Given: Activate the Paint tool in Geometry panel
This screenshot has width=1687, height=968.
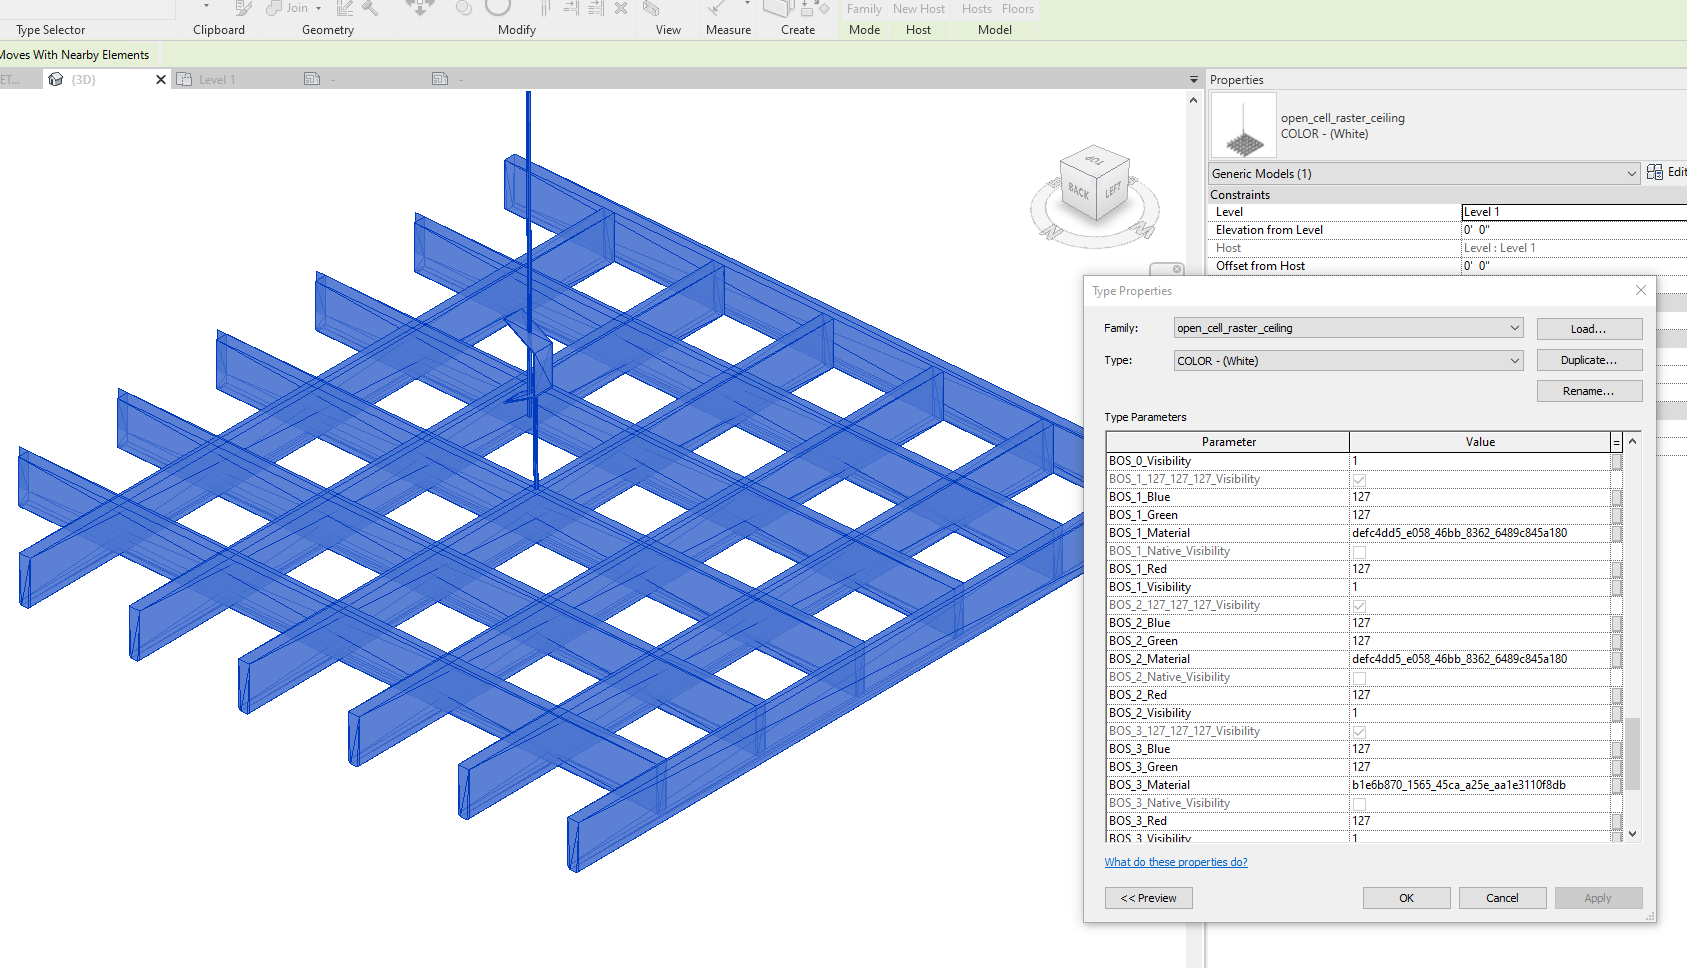Looking at the screenshot, I should tap(370, 9).
